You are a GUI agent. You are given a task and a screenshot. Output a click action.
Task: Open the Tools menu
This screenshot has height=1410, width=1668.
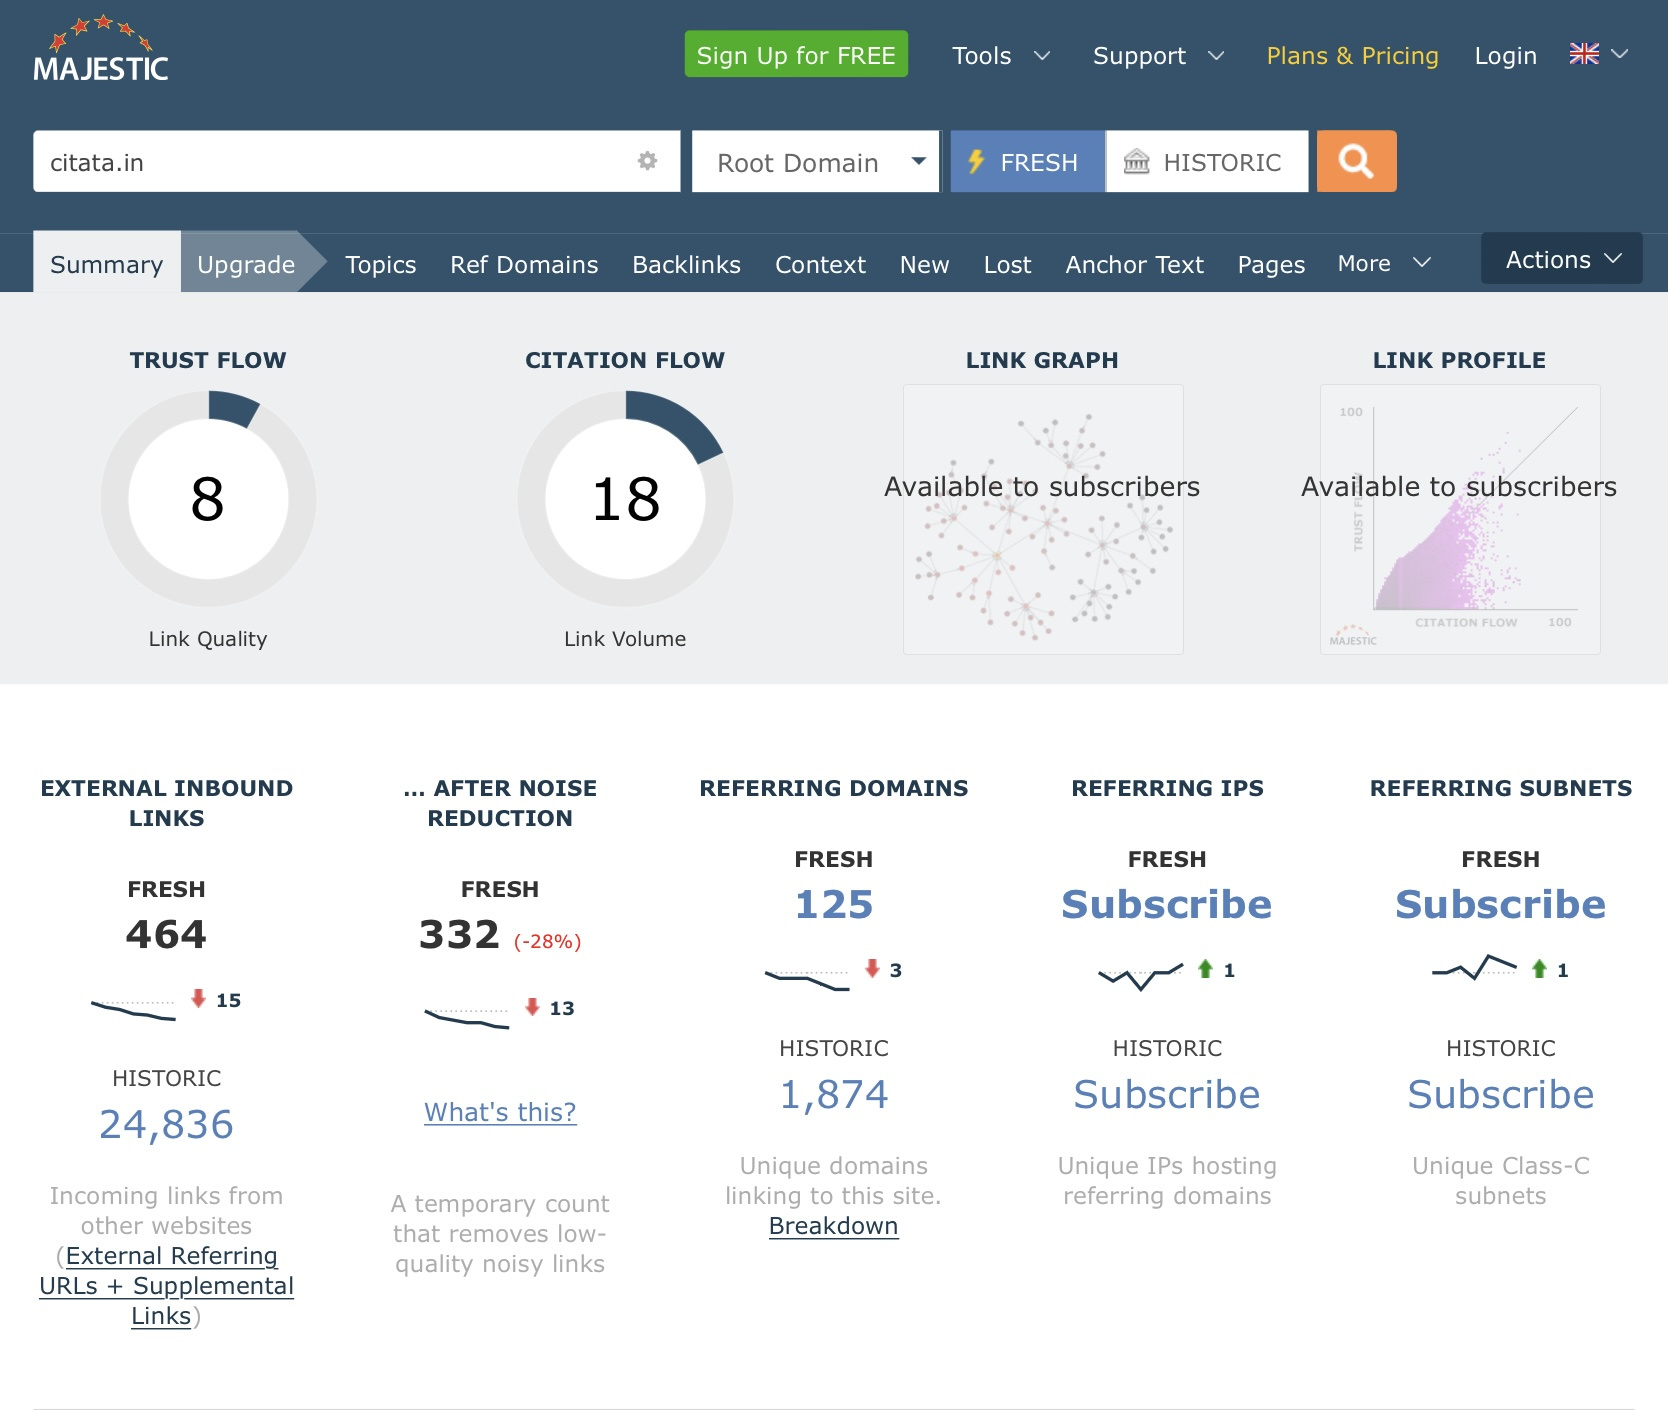[x=1000, y=56]
